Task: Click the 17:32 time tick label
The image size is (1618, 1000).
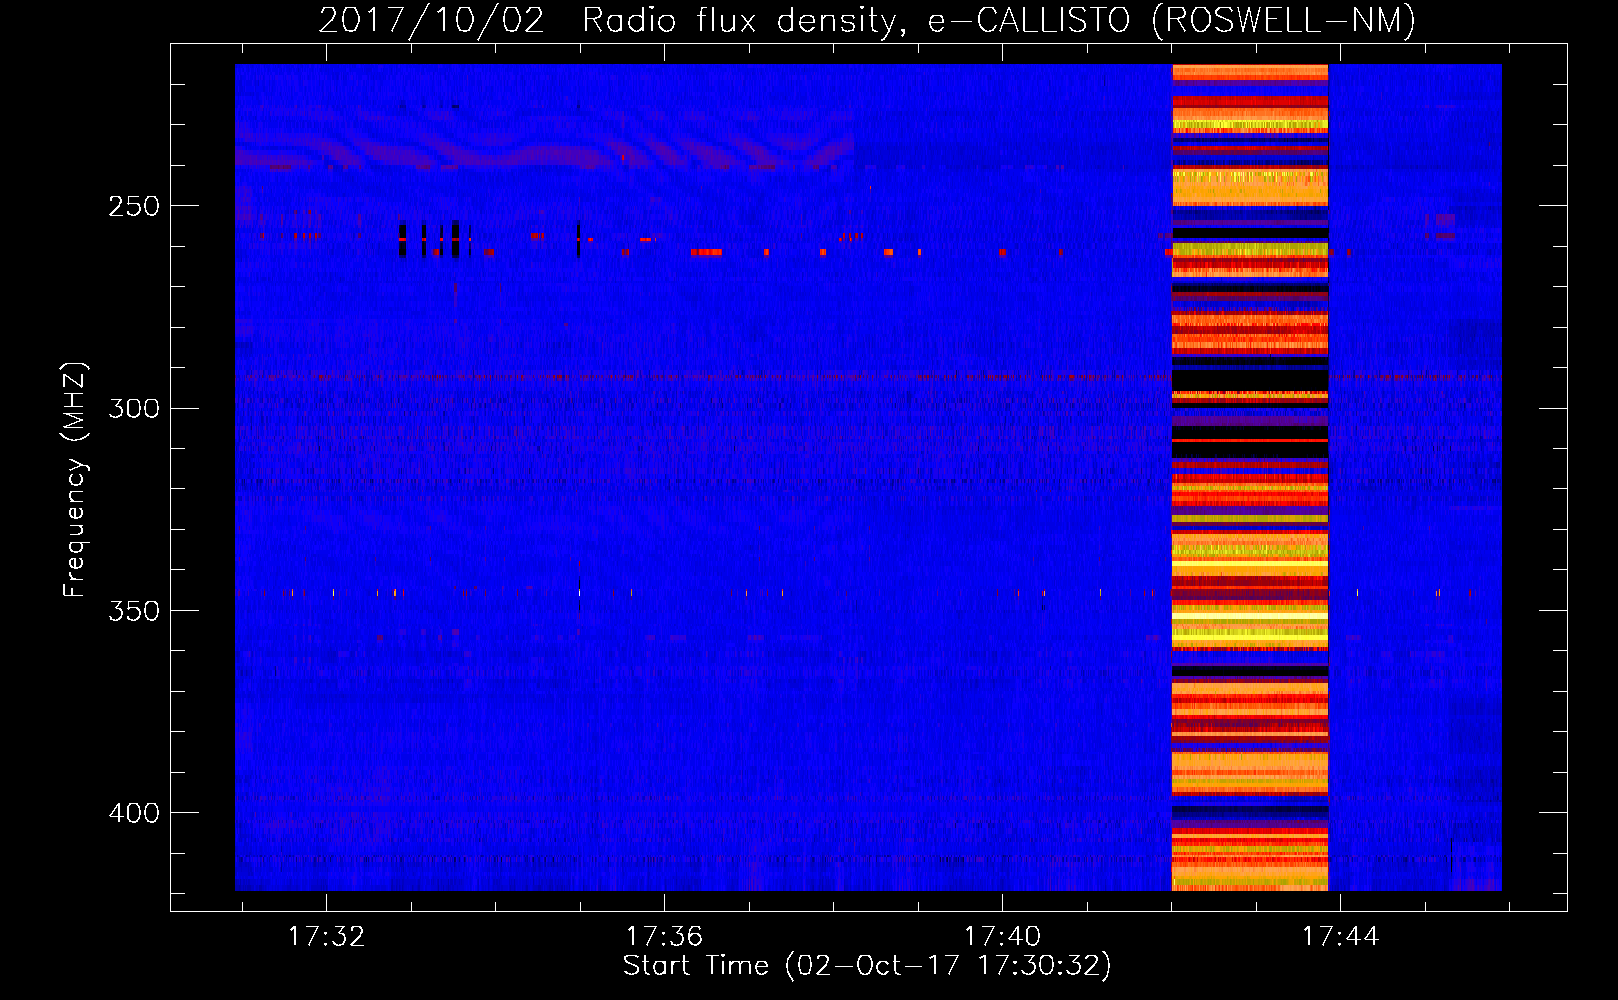Action: coord(327,937)
